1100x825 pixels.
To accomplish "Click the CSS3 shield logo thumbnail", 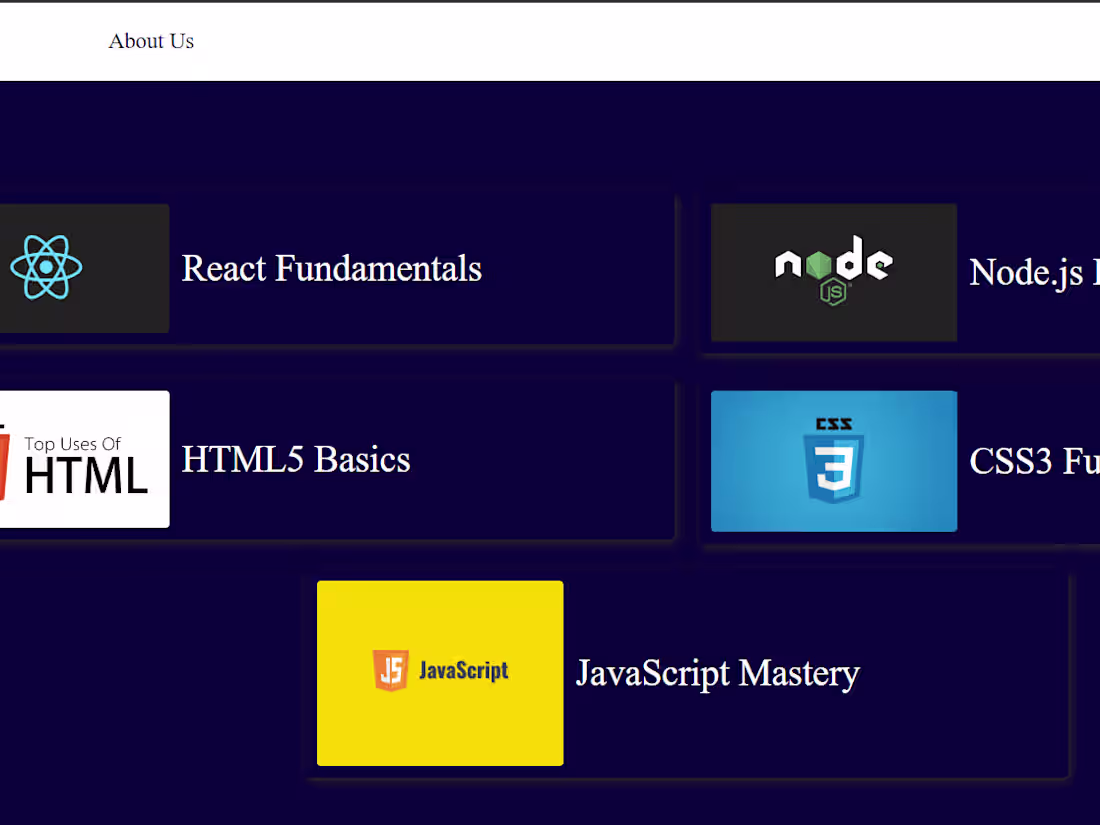I will 833,461.
